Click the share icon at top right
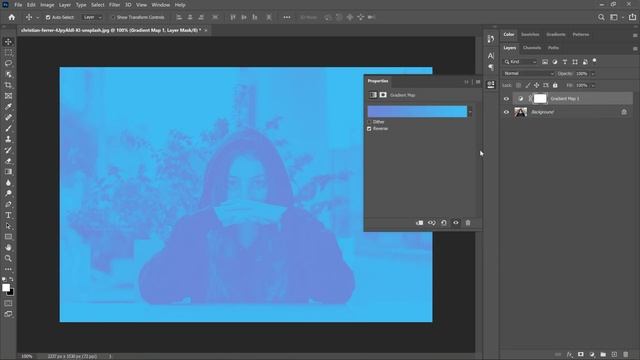The height and width of the screenshot is (360, 640). click(x=632, y=17)
